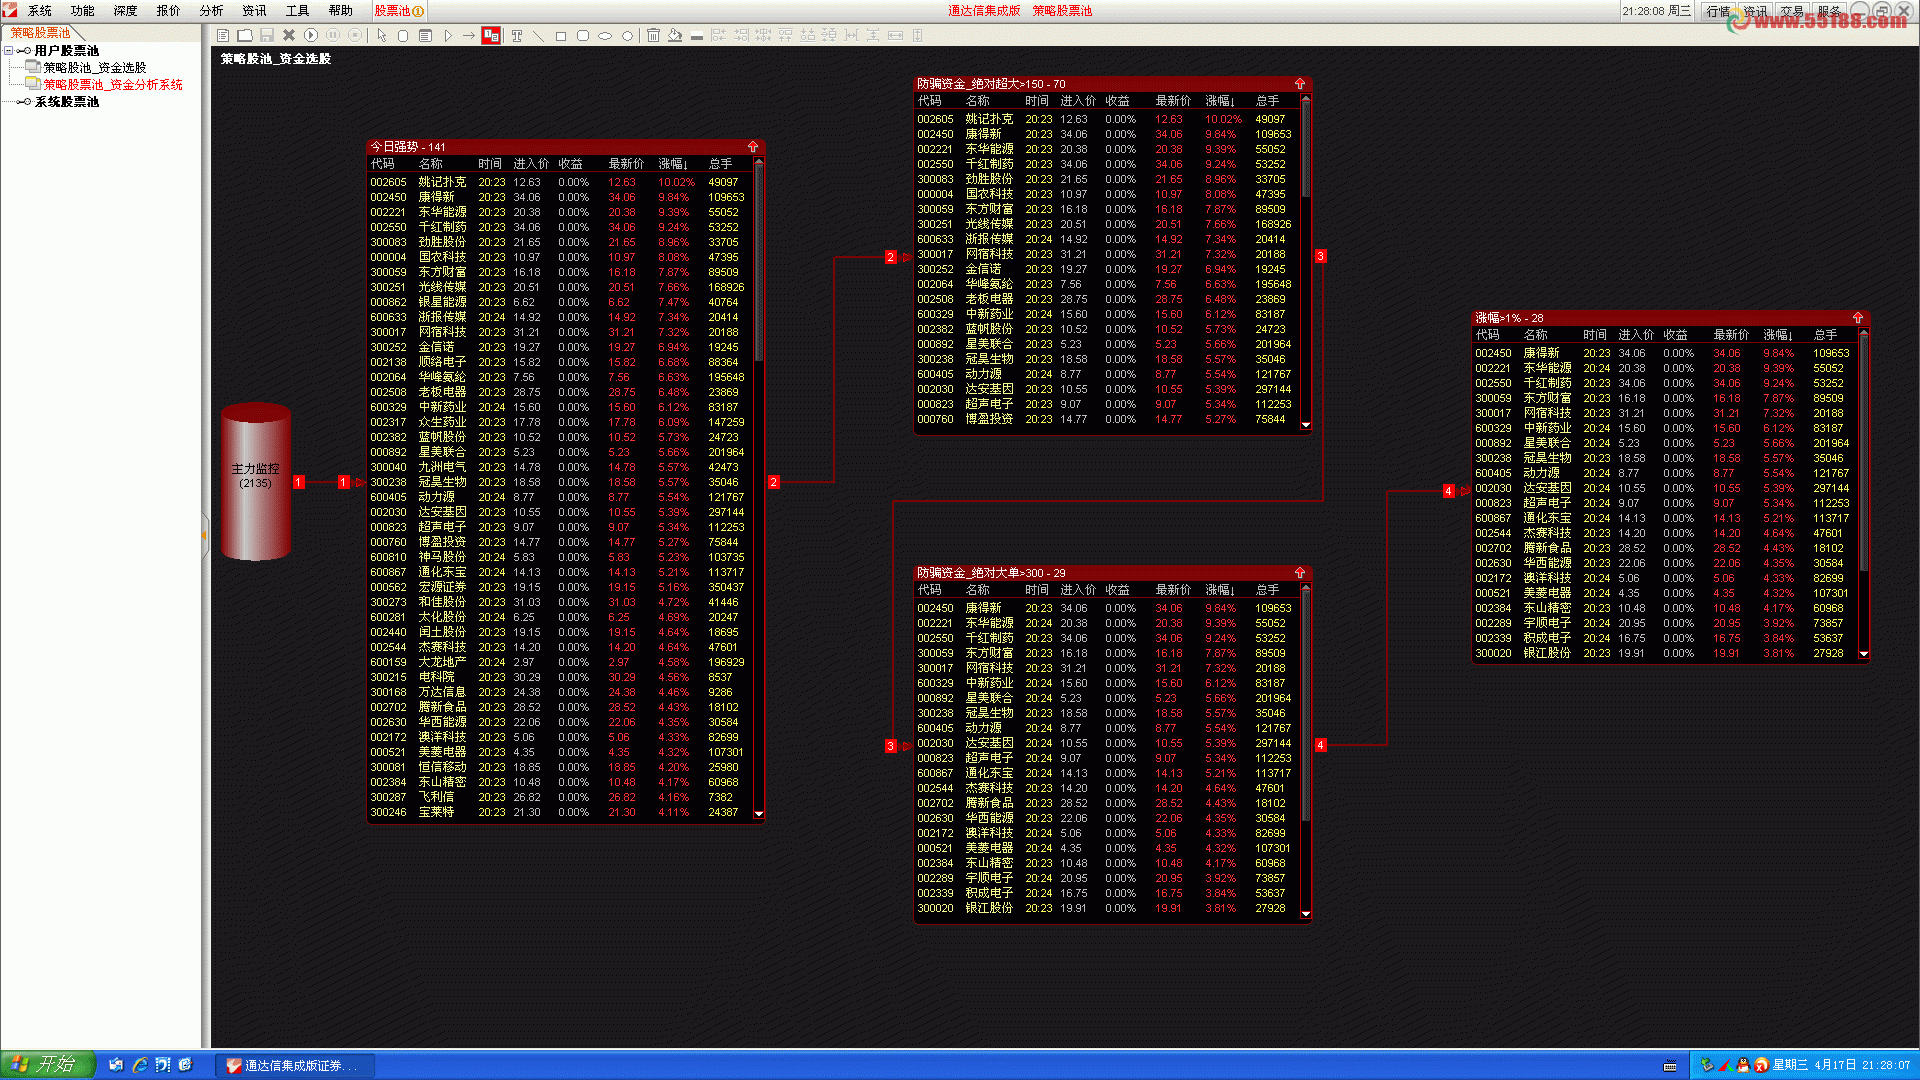Screen dimensions: 1920x1080
Task: Open the 分析 menu
Action: pyautogui.click(x=211, y=11)
